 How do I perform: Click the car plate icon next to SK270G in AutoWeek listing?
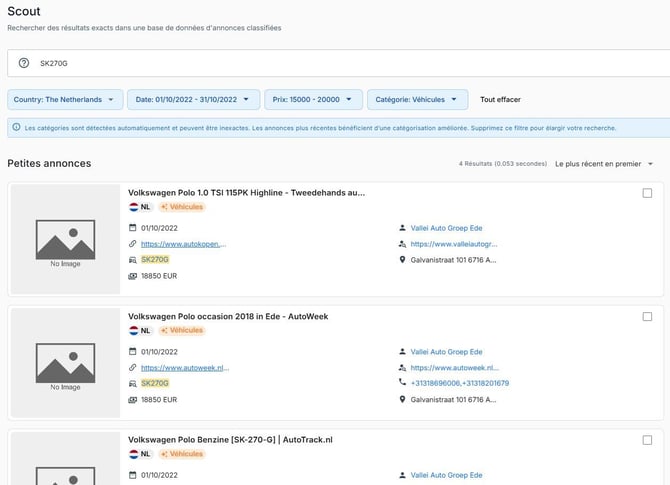click(133, 383)
